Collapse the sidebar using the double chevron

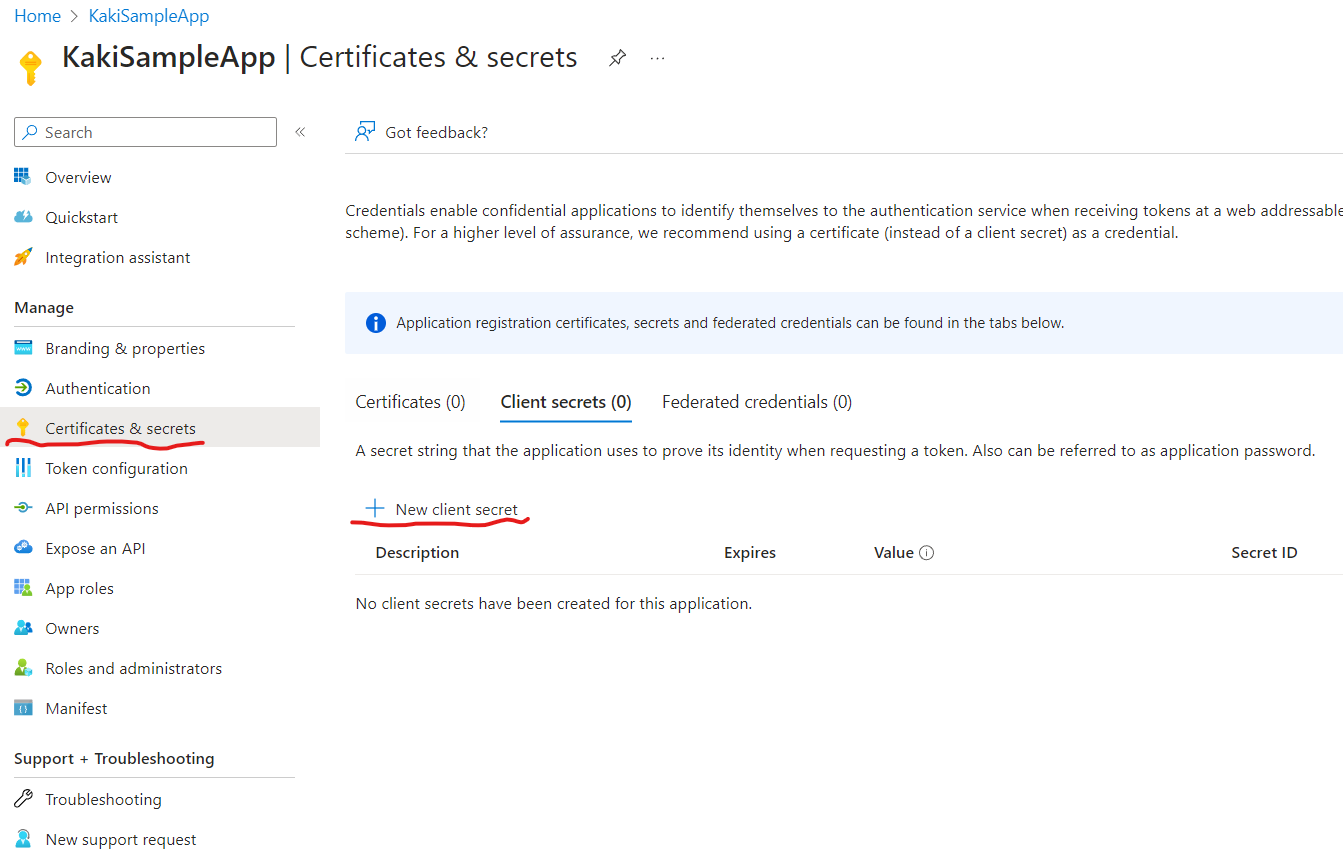(300, 132)
